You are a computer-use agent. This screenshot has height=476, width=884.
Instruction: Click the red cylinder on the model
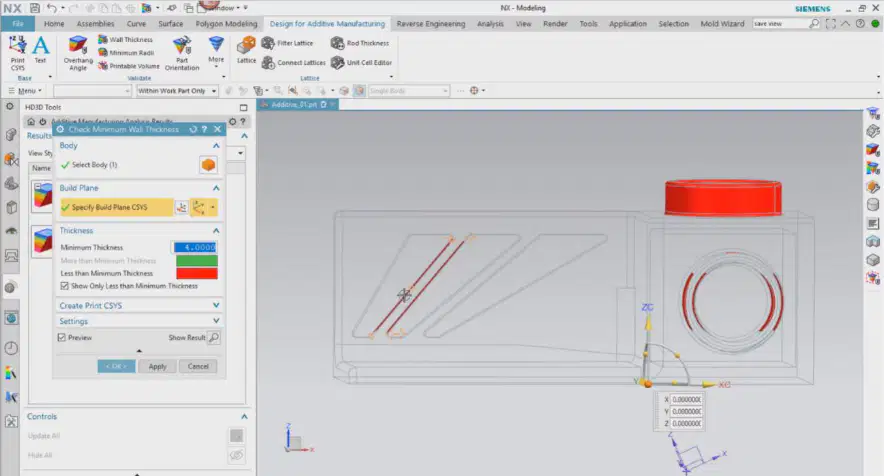[x=723, y=197]
